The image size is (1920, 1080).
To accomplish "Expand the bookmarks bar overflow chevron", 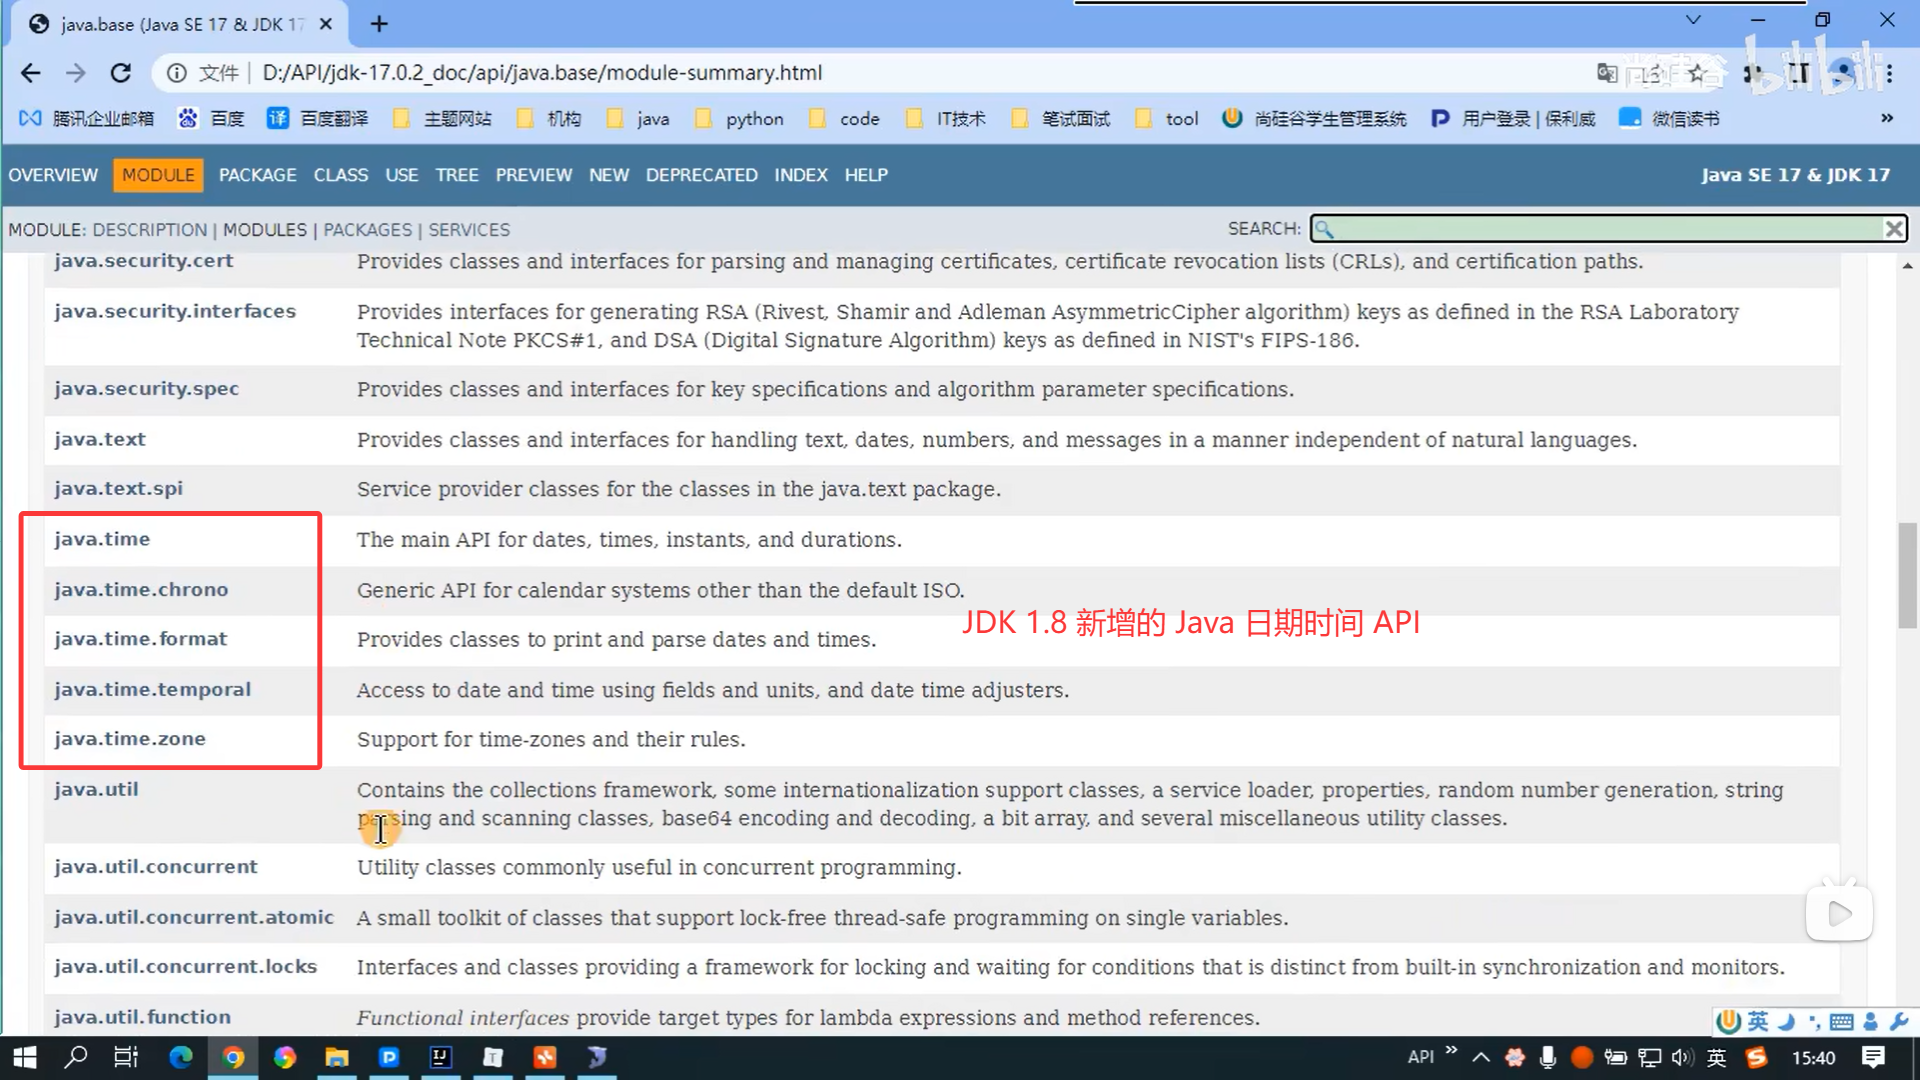I will (1887, 118).
